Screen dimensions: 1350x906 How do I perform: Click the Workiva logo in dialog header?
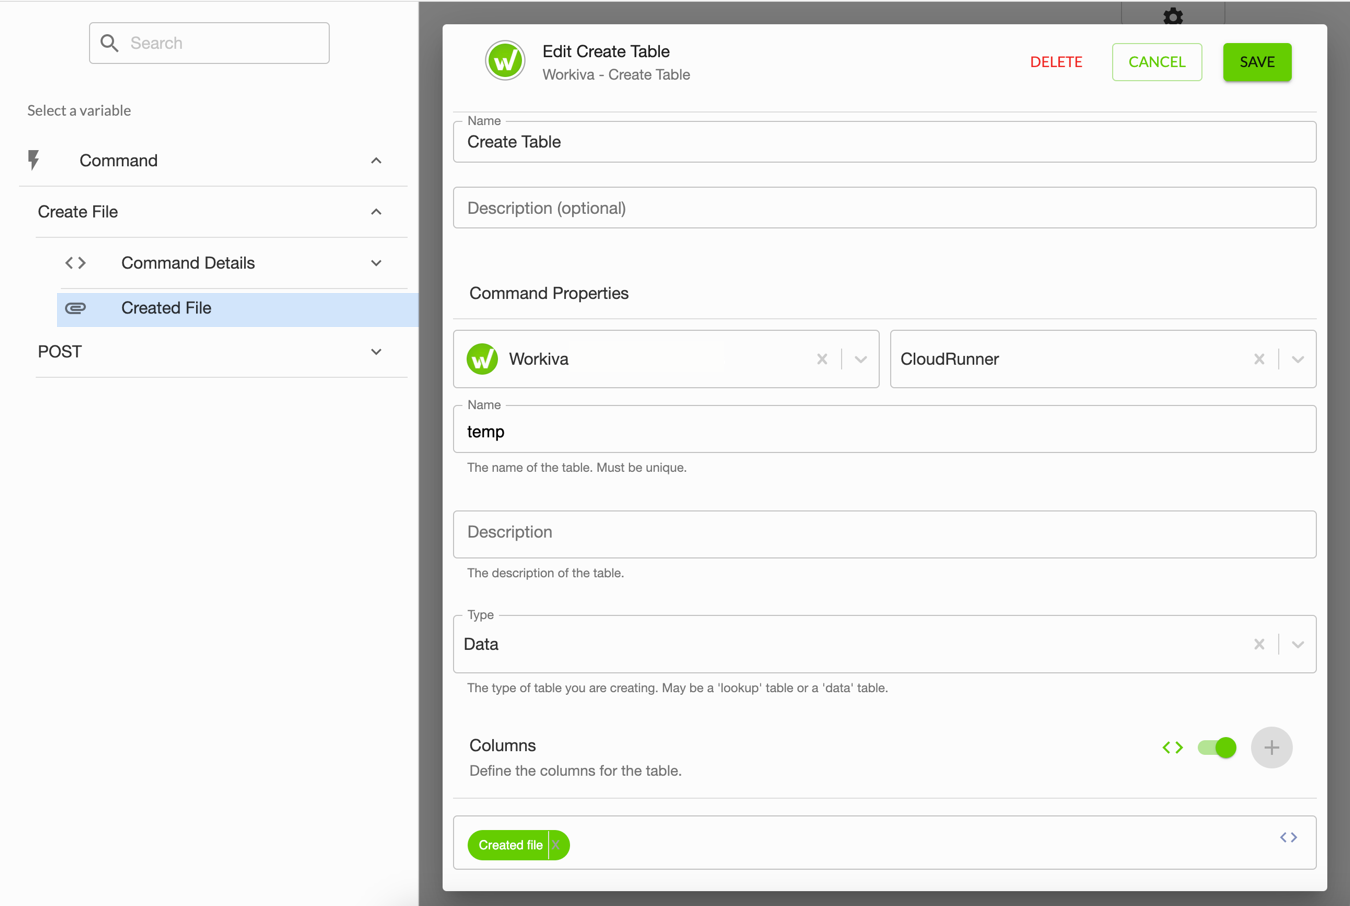pyautogui.click(x=505, y=61)
